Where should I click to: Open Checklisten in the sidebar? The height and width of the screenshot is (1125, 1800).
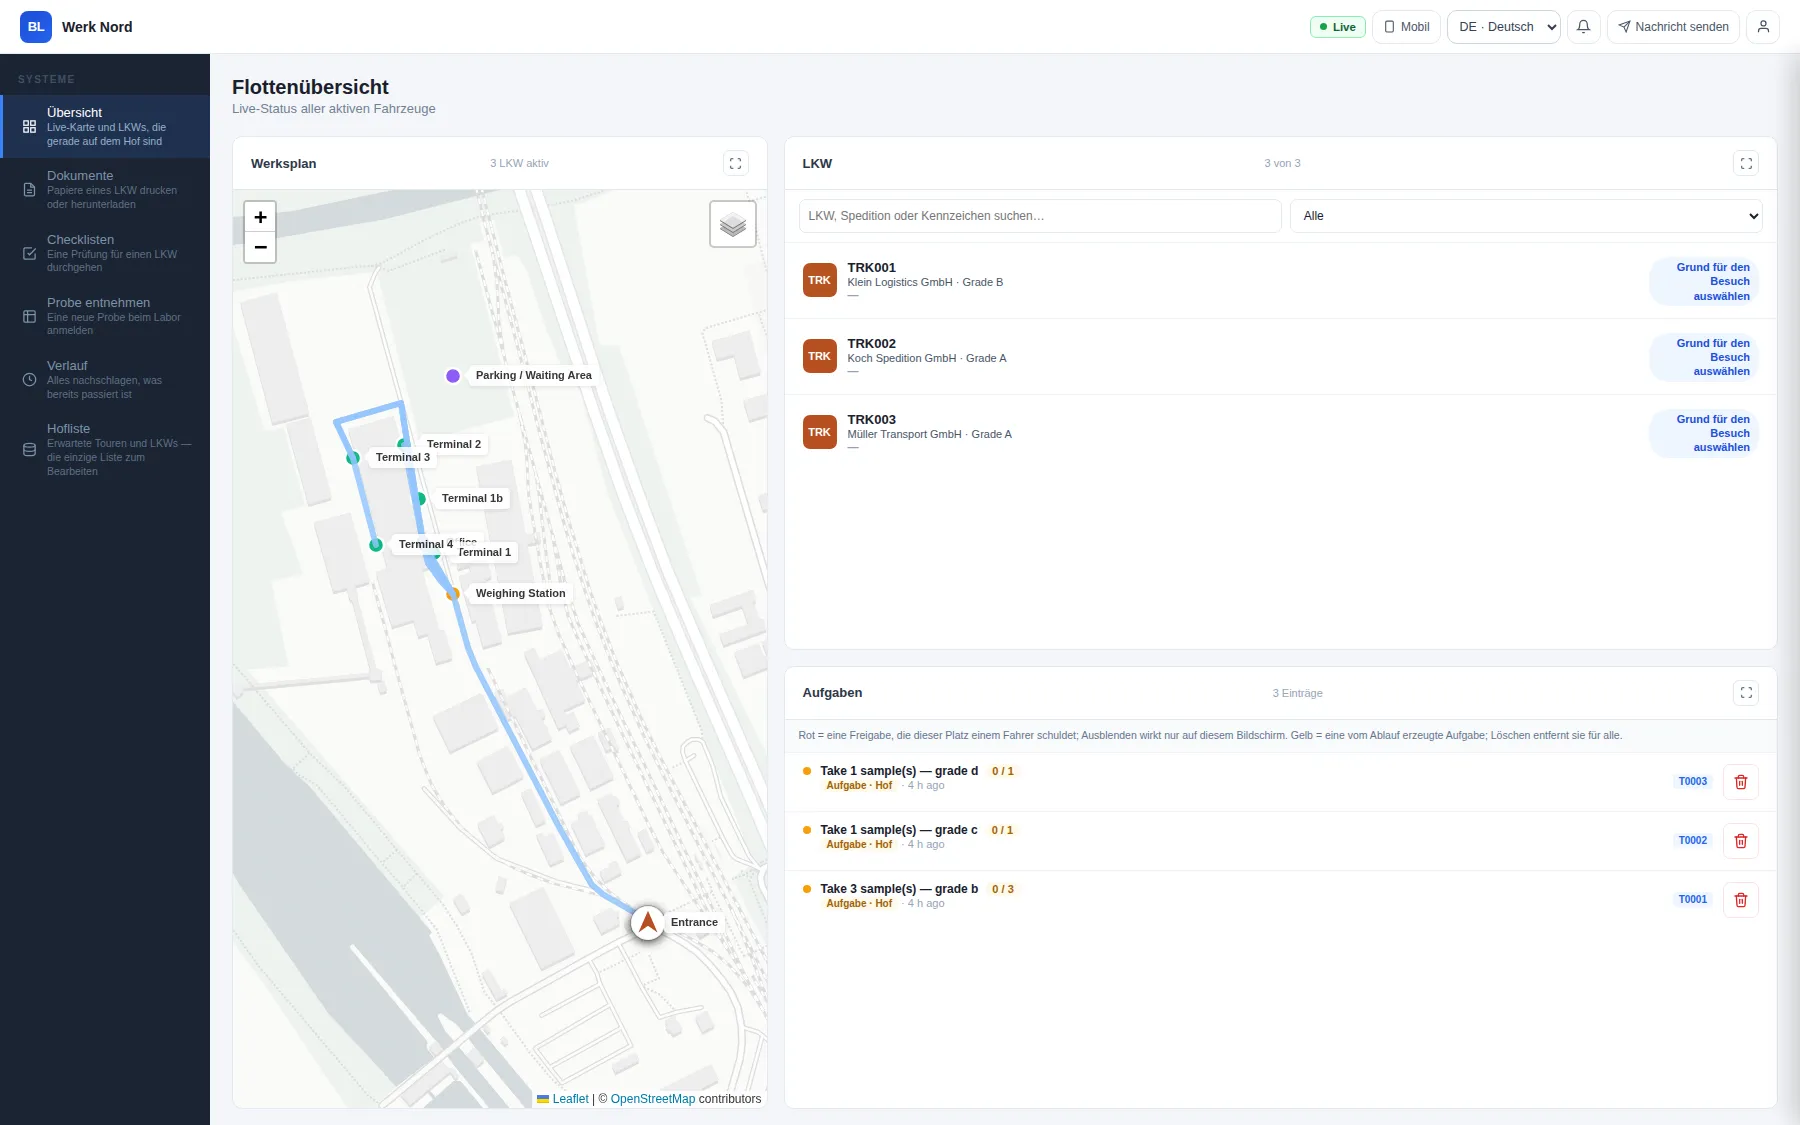coord(105,253)
